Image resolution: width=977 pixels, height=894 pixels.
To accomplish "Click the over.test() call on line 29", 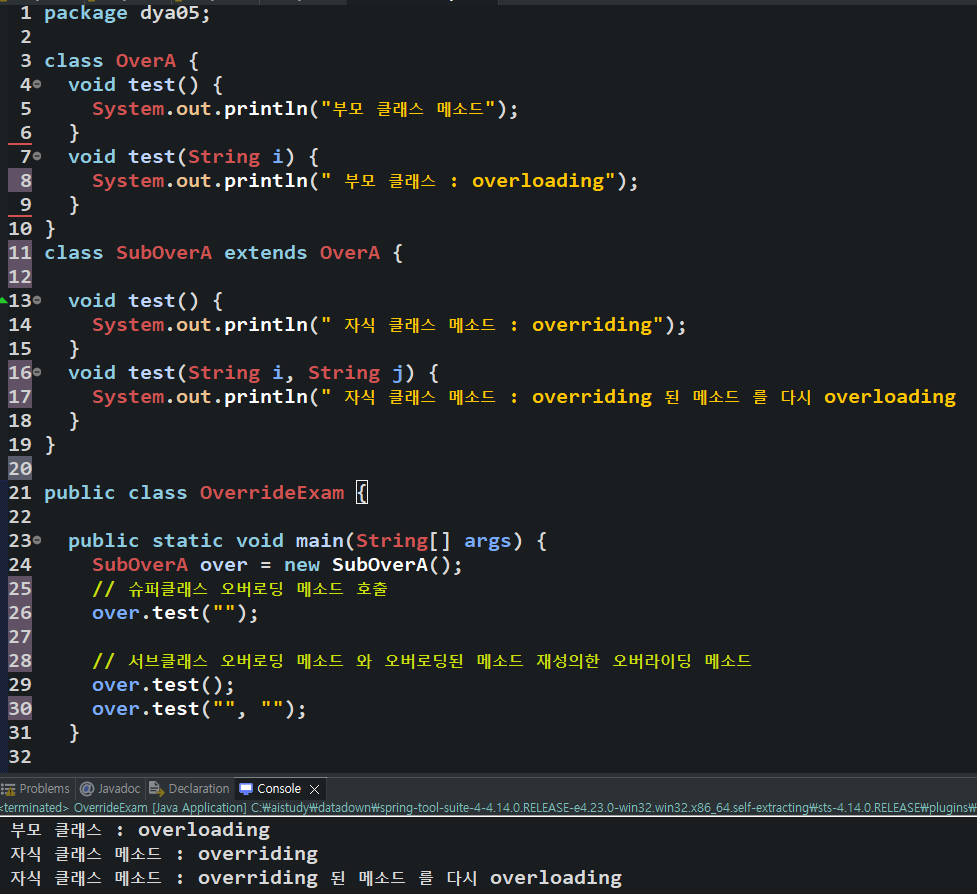I will click(163, 685).
